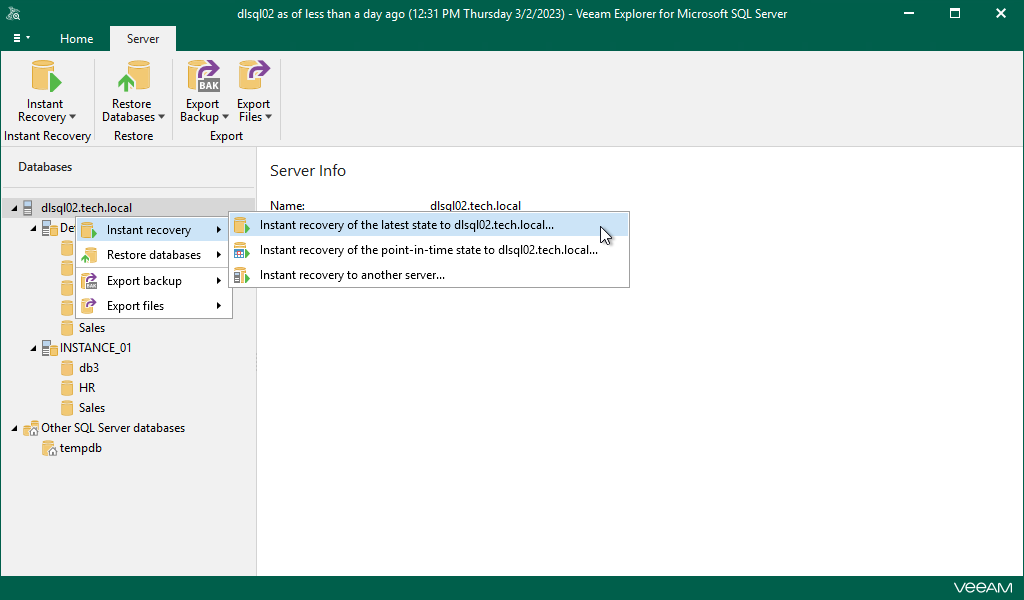
Task: Choose Export files in the context menu
Action: tap(154, 306)
